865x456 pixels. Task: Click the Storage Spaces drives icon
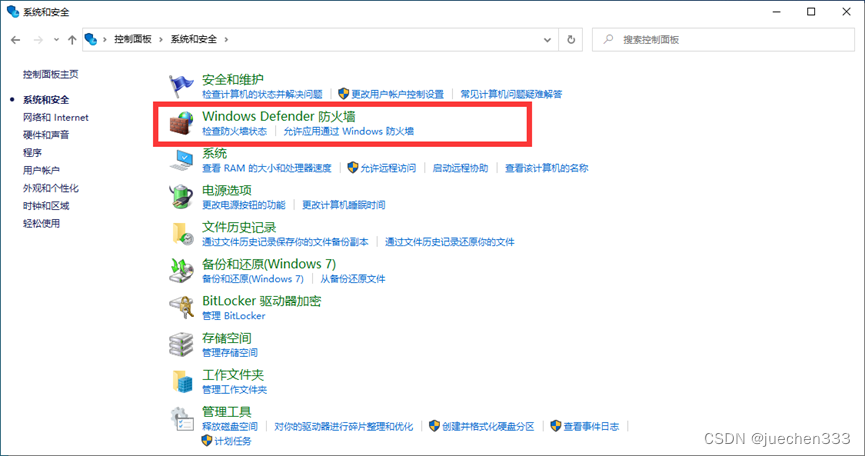[x=181, y=345]
